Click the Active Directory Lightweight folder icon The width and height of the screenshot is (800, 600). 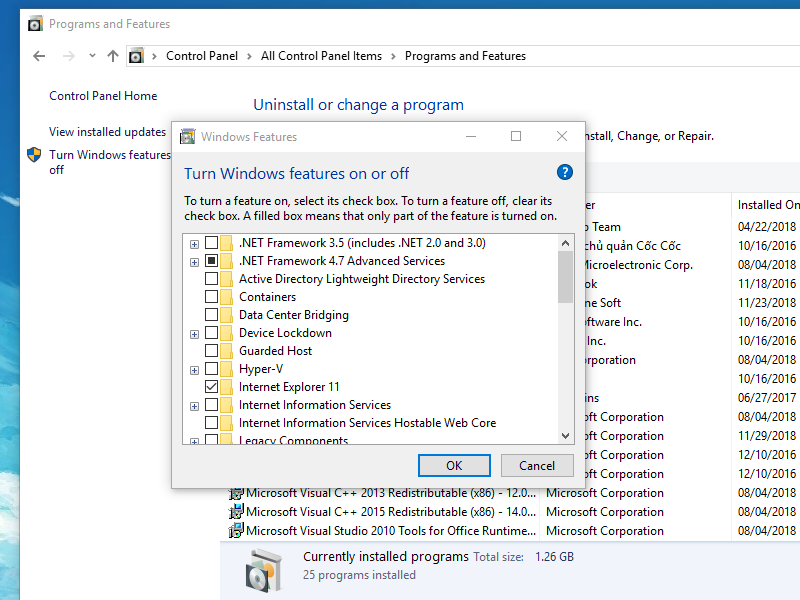click(227, 279)
